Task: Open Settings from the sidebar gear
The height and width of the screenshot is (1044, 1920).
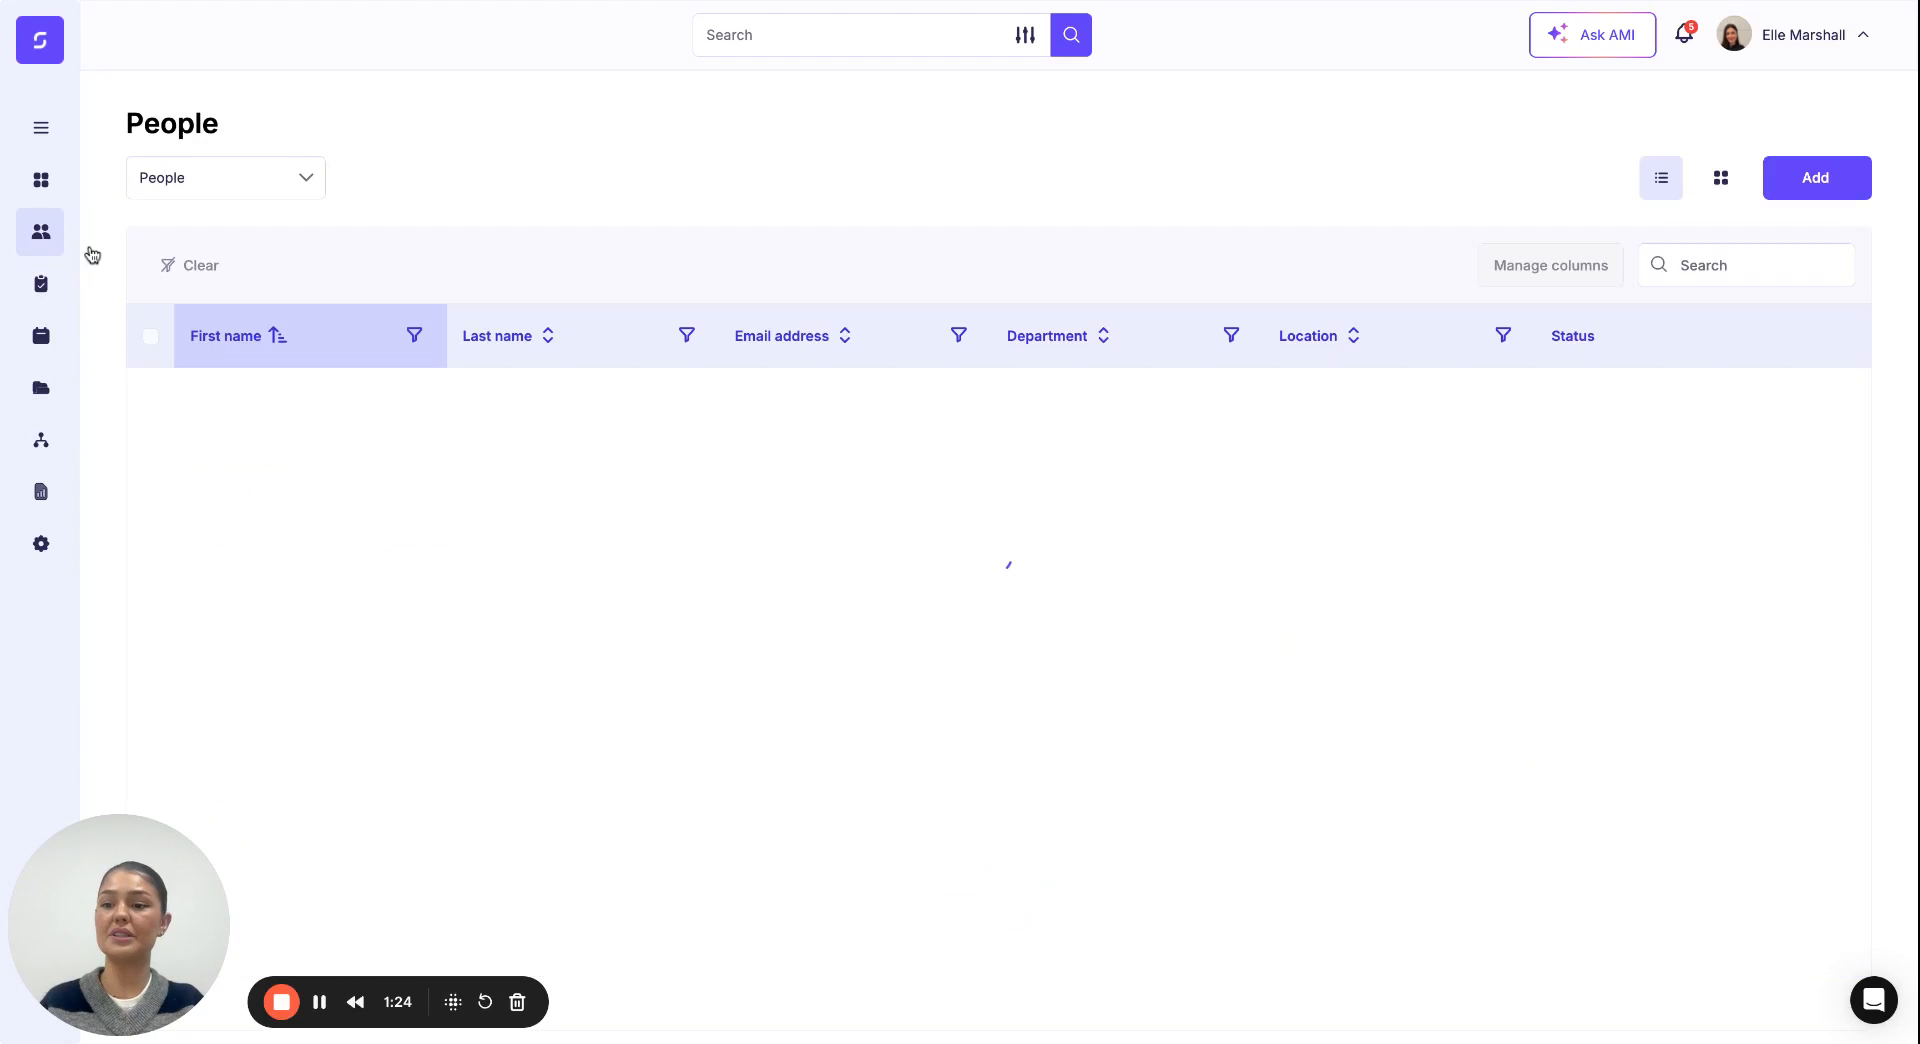Action: tap(40, 544)
